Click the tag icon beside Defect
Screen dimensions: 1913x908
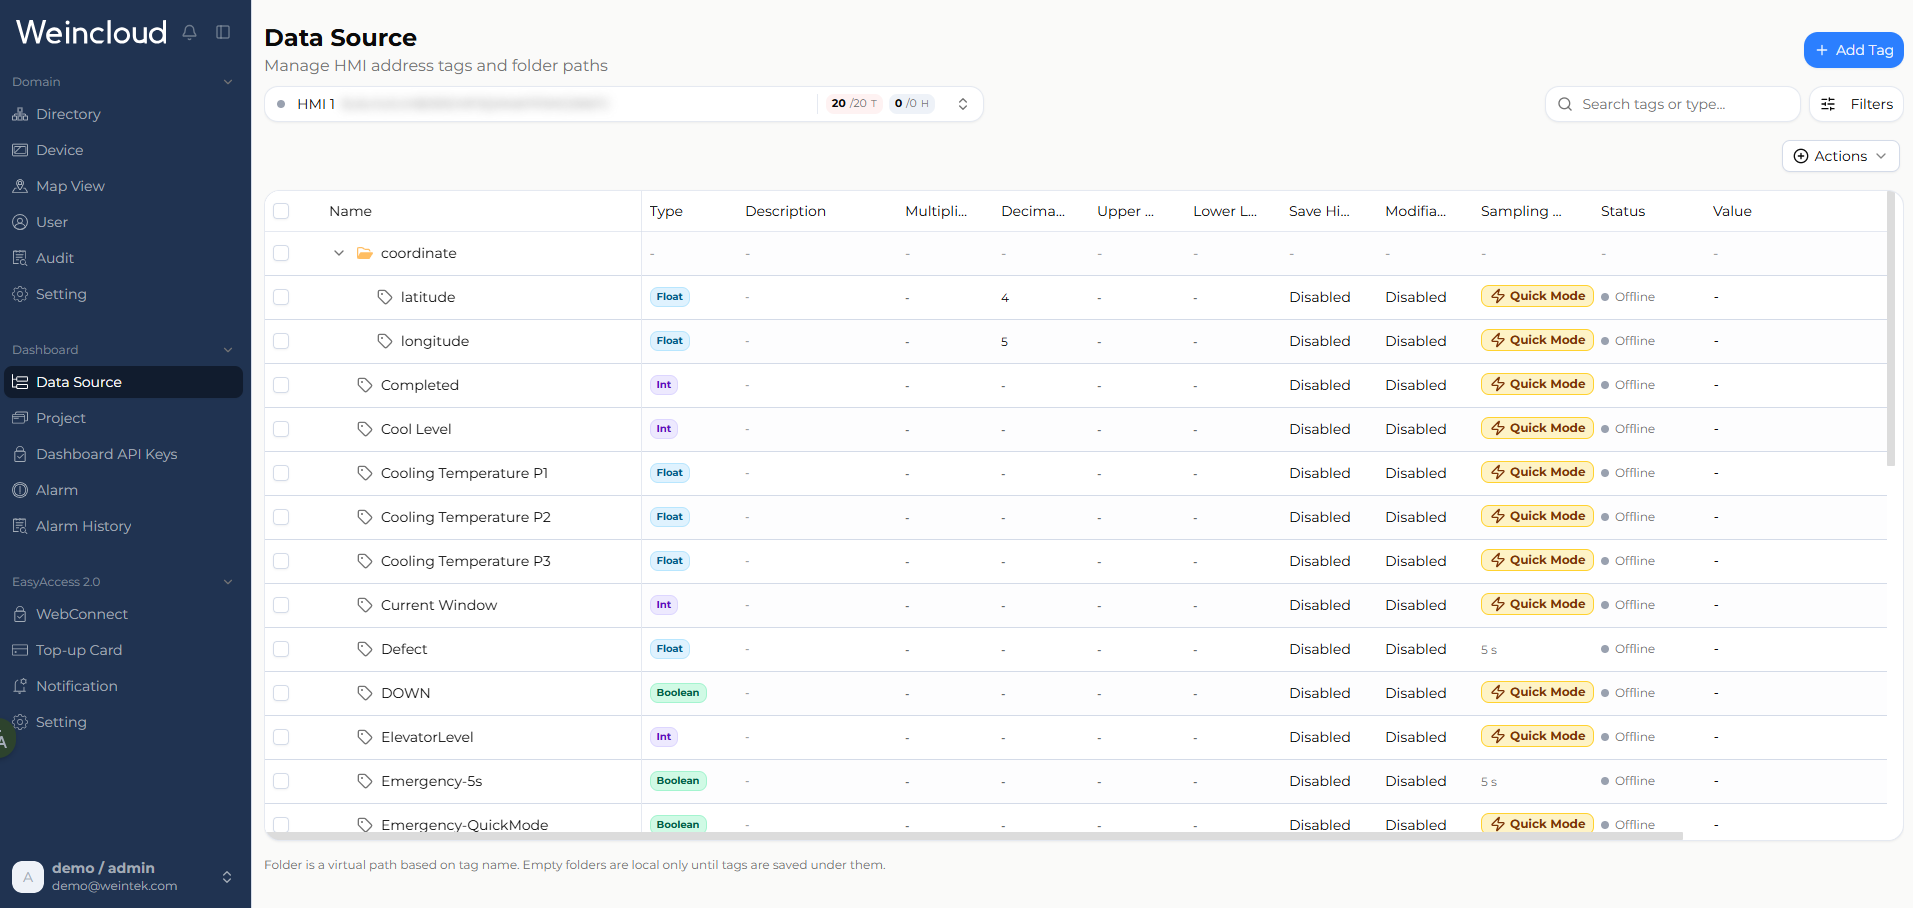365,649
